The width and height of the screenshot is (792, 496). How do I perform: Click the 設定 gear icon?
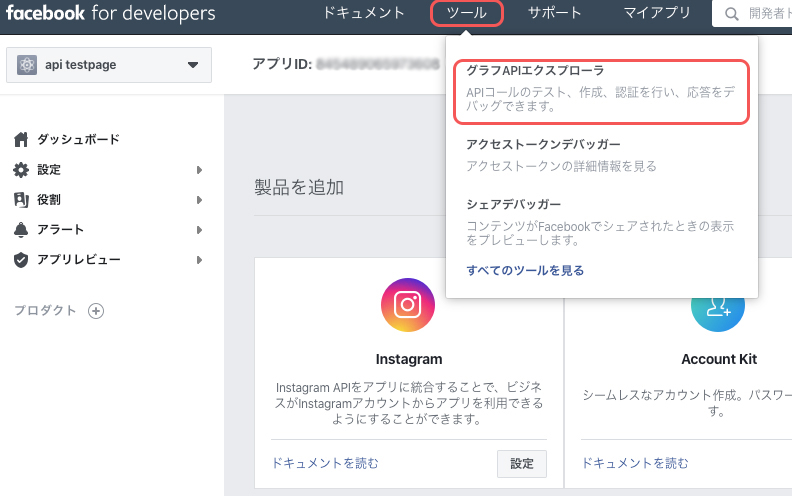coord(21,170)
